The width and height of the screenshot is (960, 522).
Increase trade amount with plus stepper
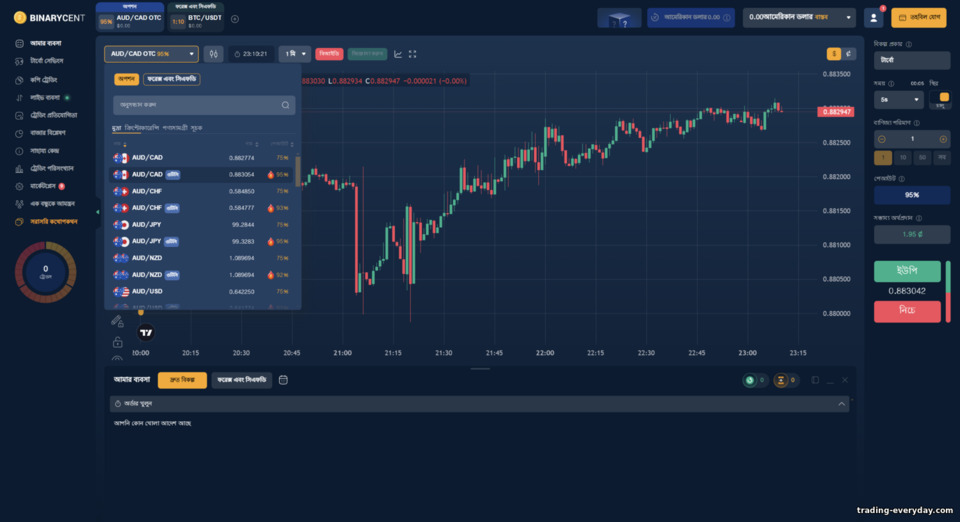[943, 140]
